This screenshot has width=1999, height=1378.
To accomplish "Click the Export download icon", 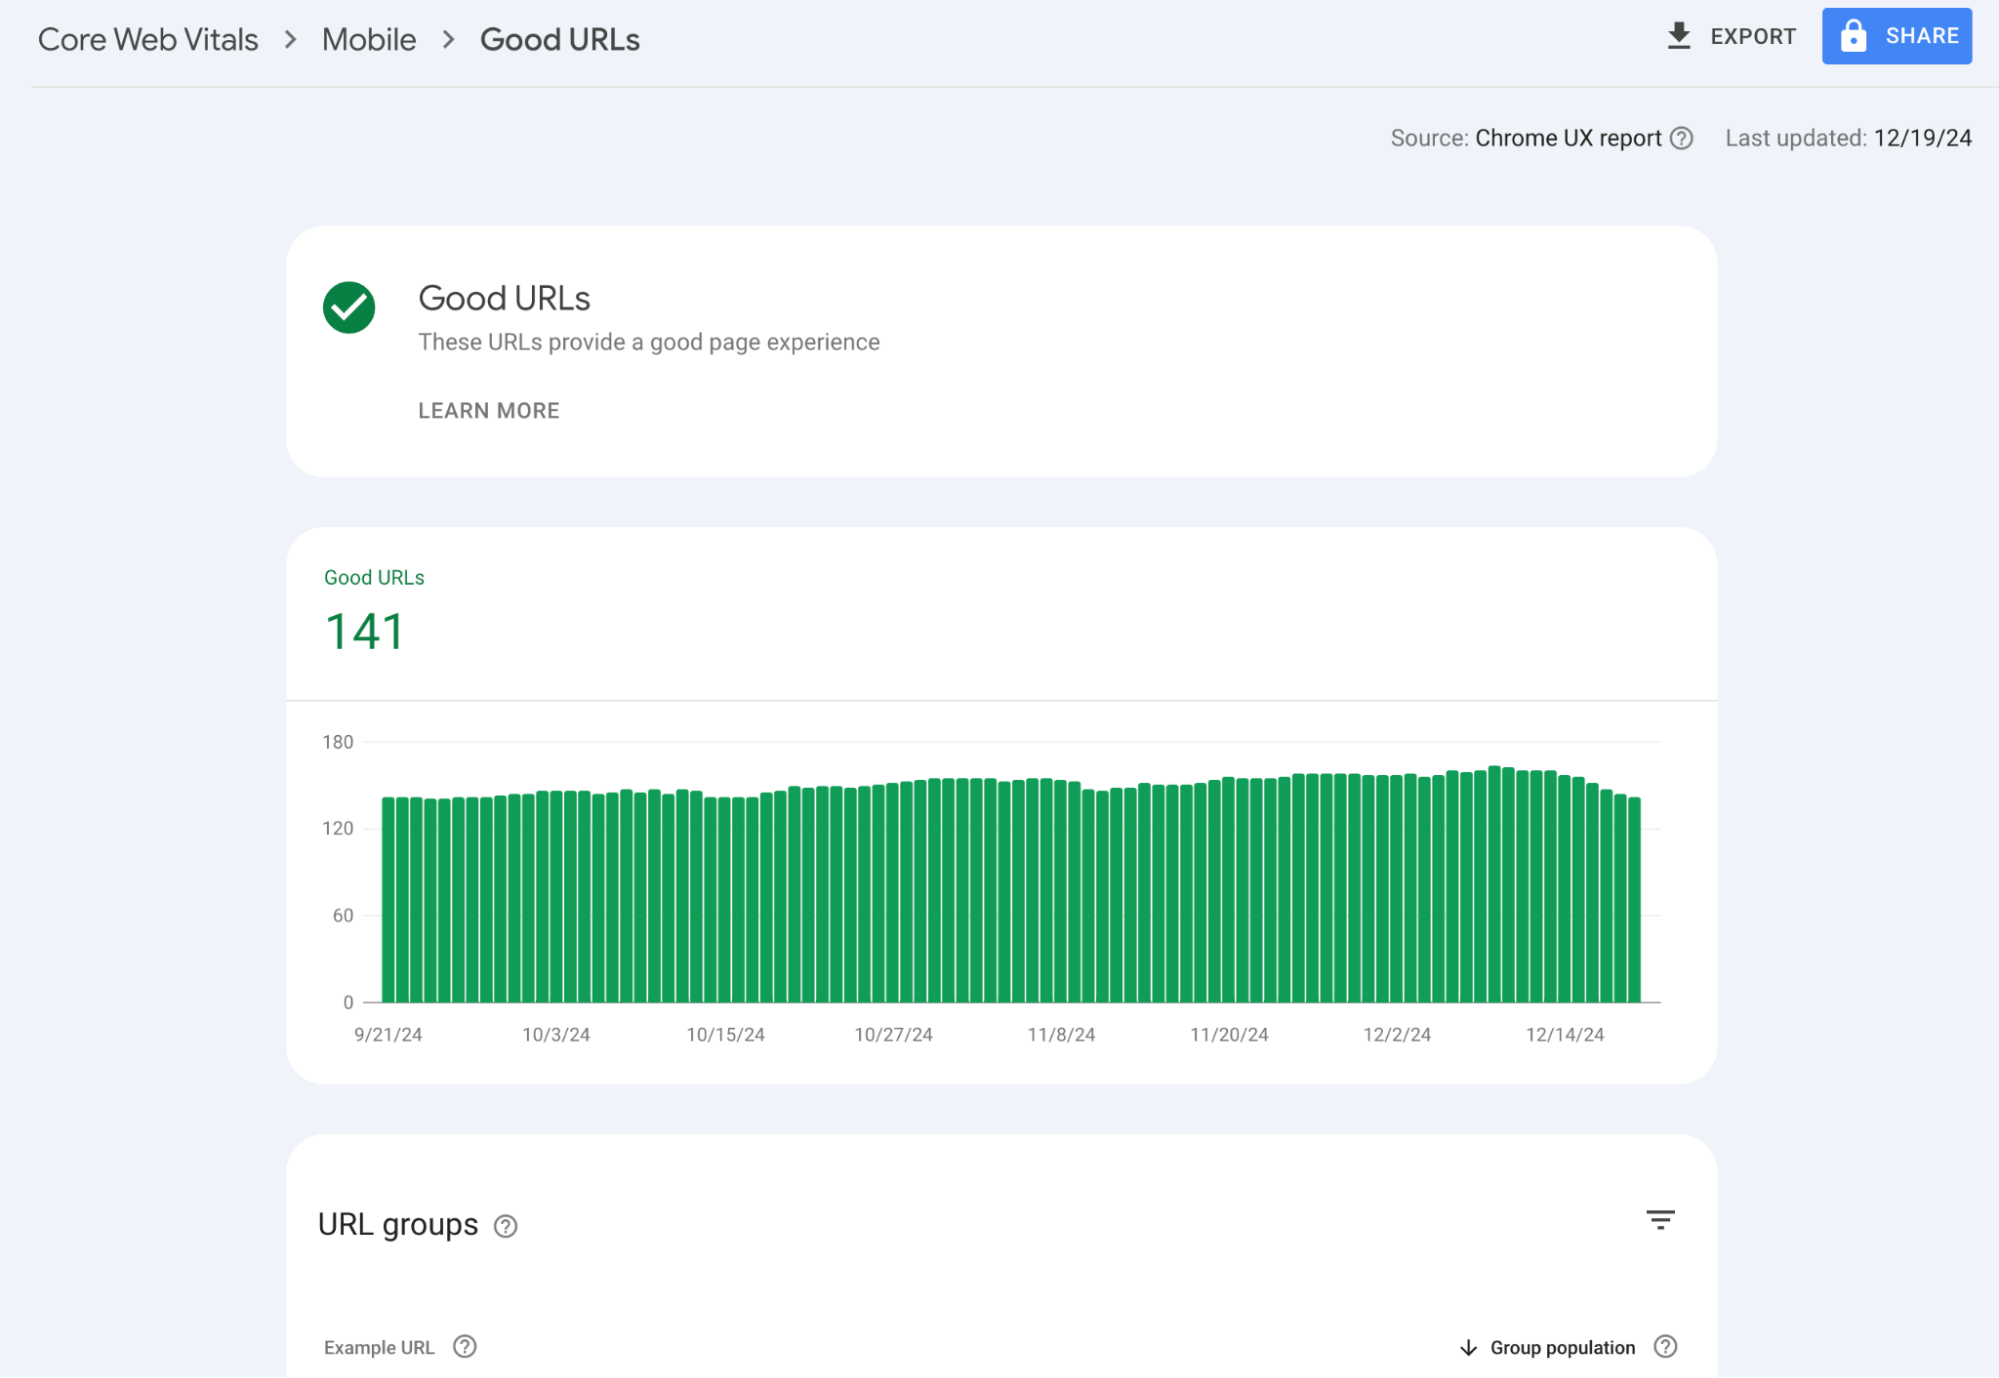I will [1680, 36].
